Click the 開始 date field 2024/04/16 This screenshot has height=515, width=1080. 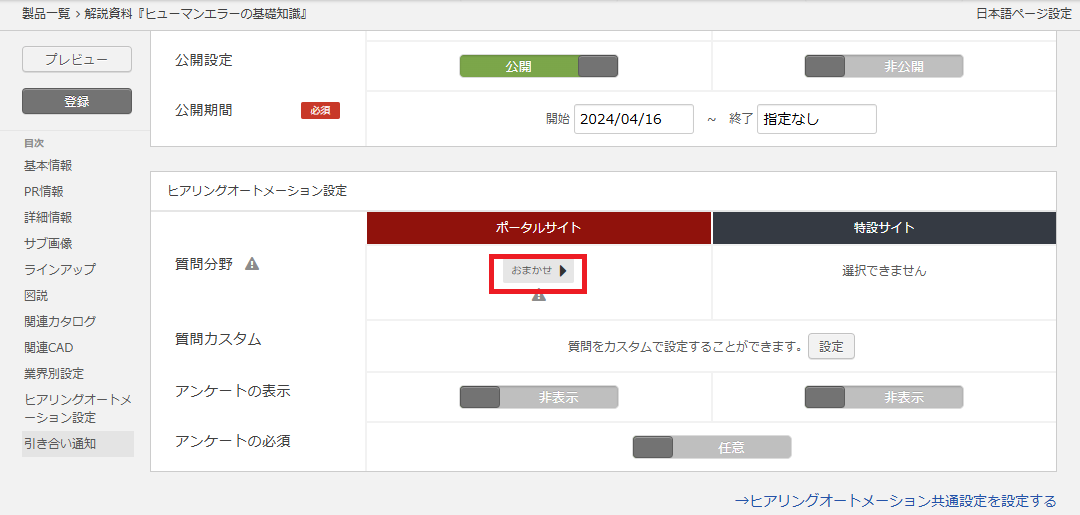pyautogui.click(x=633, y=119)
